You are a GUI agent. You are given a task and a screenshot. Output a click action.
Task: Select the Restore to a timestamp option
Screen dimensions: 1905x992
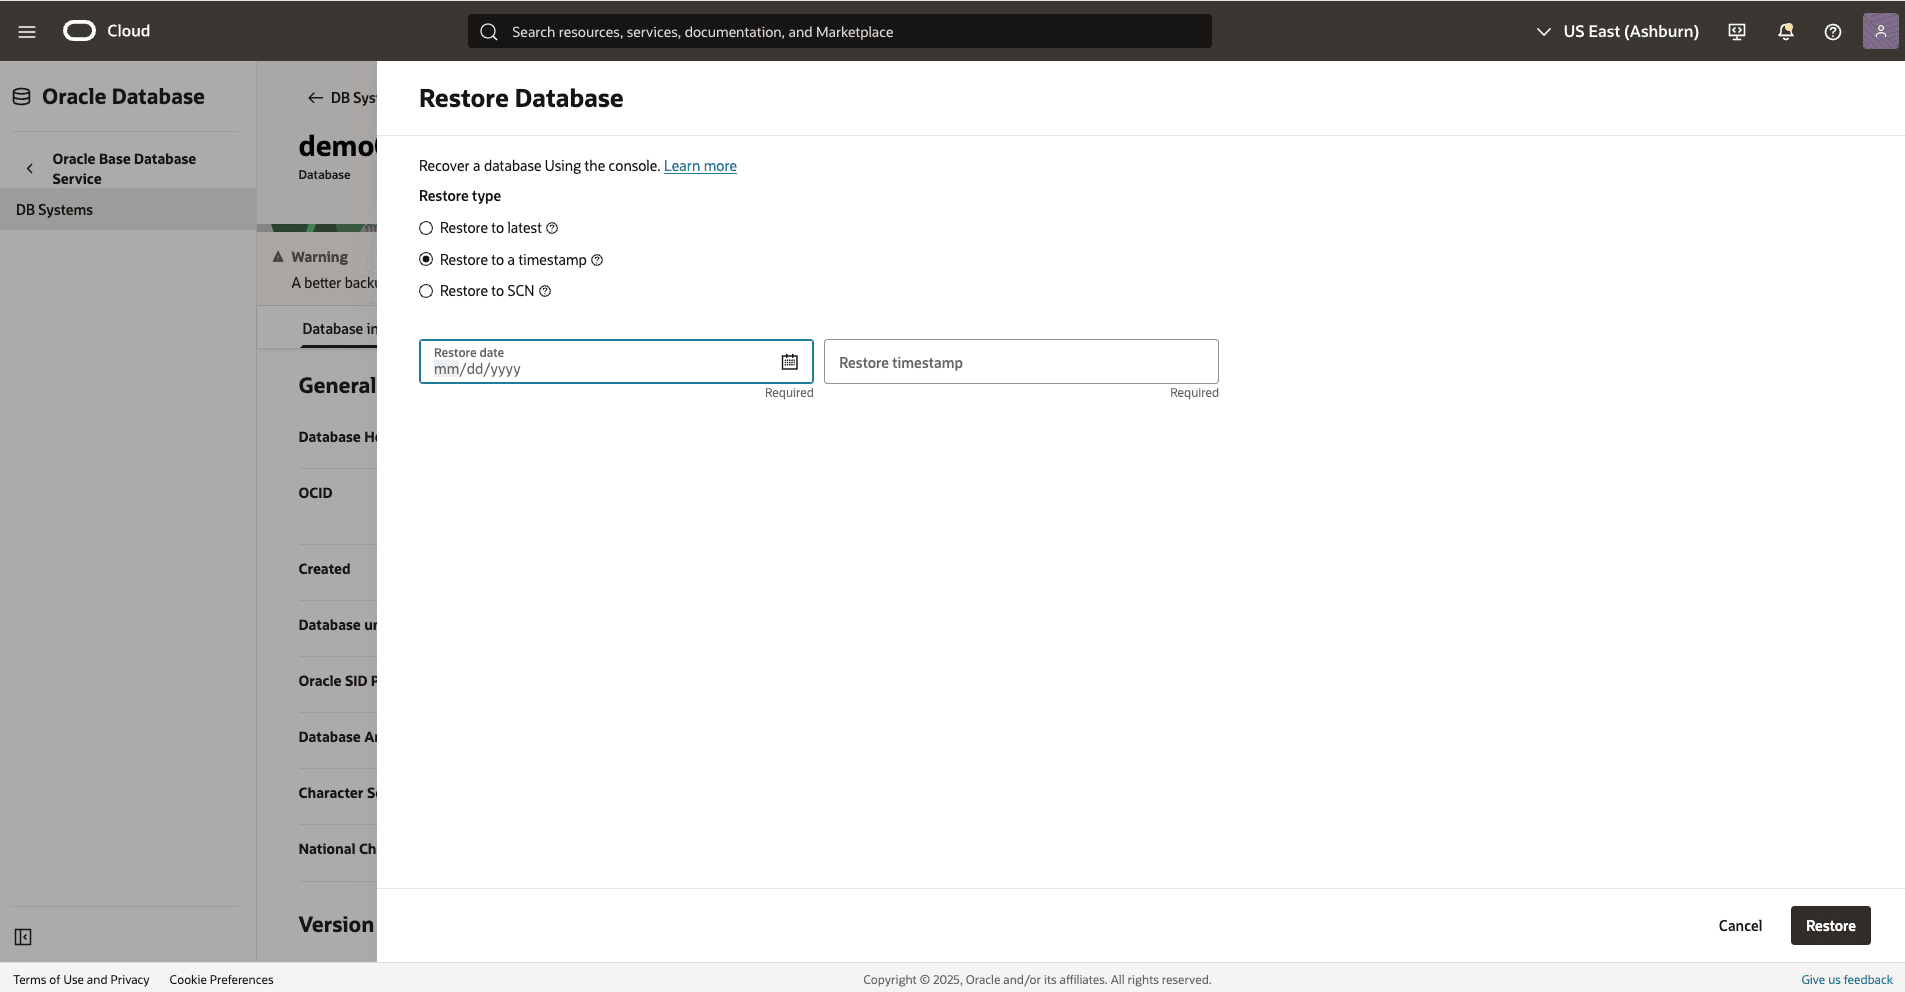[426, 259]
